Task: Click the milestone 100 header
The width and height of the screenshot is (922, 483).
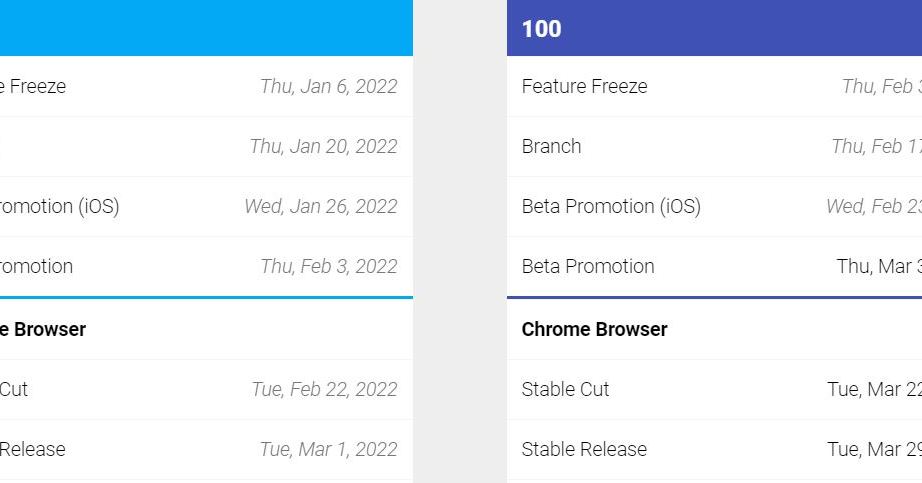Action: point(541,29)
